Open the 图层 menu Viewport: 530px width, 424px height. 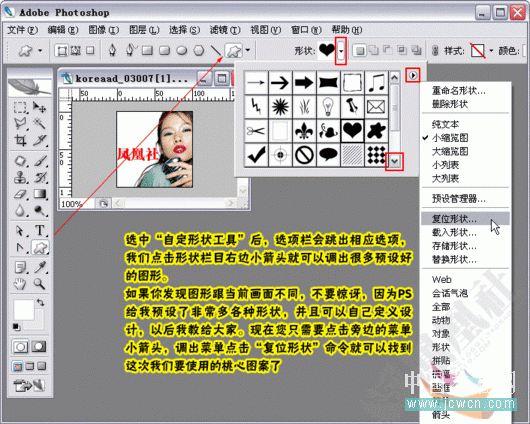(x=144, y=30)
